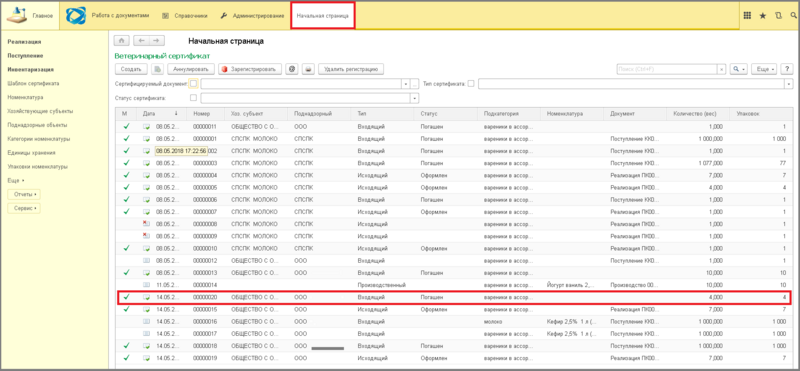Screen dimensions: 800x371
Task: Click the document icon in row 00000016
Action: tap(146, 321)
